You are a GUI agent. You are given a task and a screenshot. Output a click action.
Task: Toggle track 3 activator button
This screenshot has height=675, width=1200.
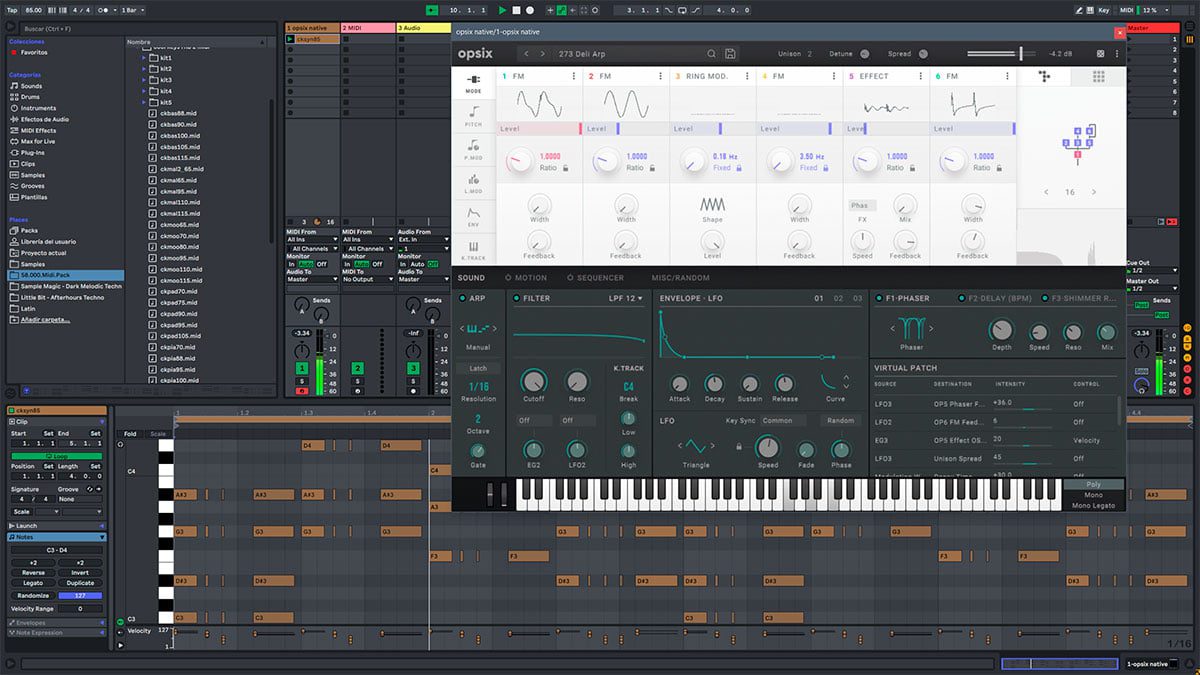412,369
